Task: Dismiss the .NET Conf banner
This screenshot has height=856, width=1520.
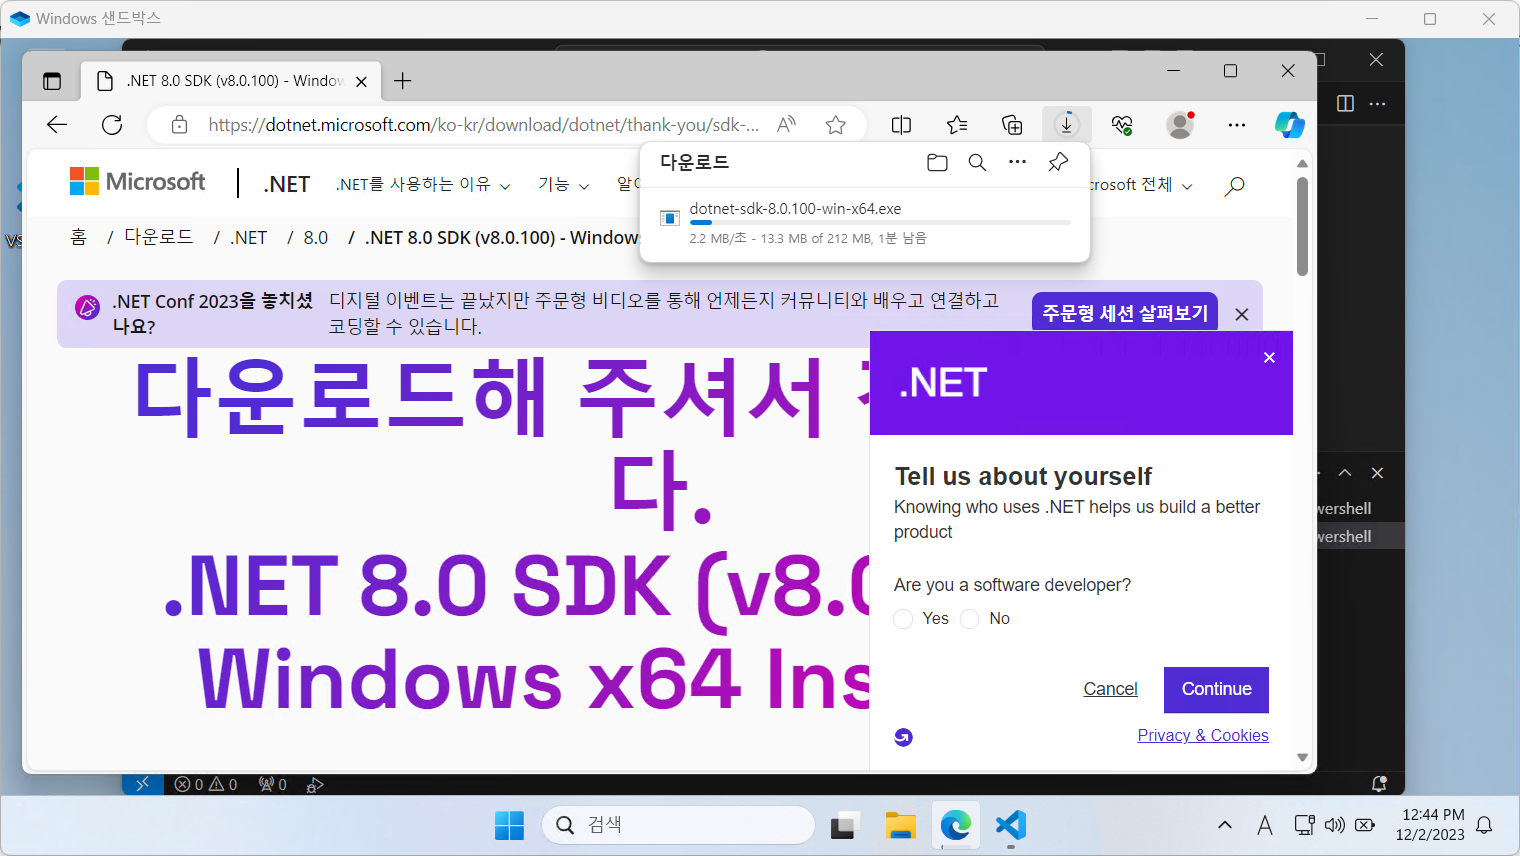Action: (x=1242, y=314)
